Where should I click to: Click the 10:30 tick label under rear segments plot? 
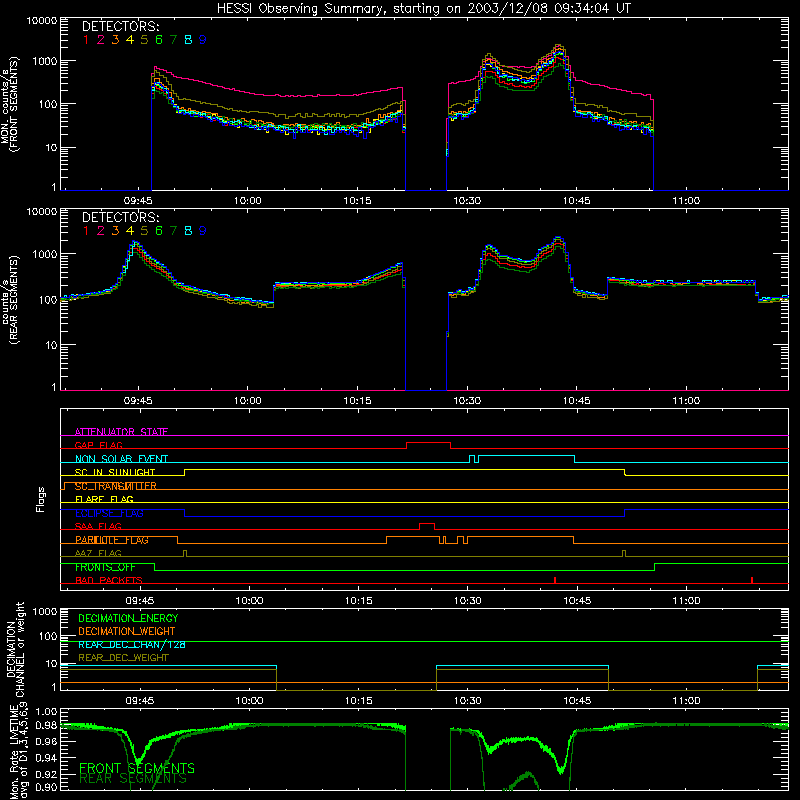click(x=467, y=401)
